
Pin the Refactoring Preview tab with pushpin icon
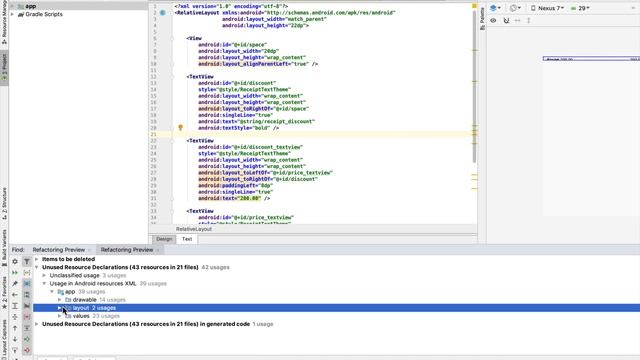click(x=15, y=283)
